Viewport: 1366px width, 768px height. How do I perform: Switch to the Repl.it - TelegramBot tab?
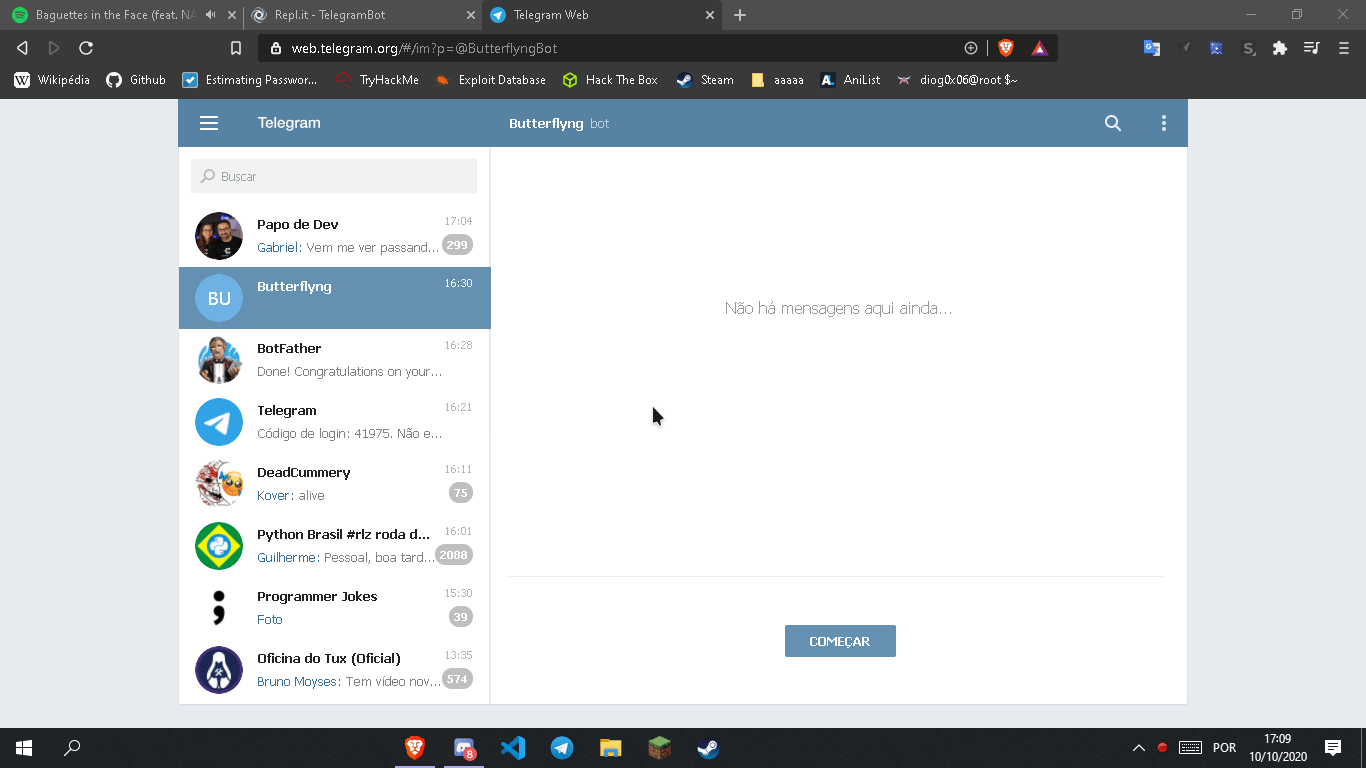point(362,15)
